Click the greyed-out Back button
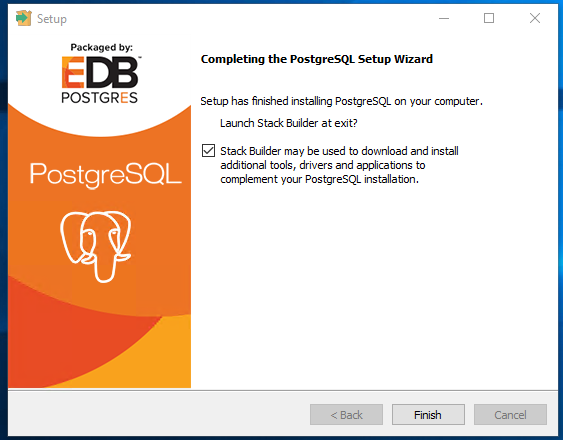Image resolution: width=563 pixels, height=440 pixels. 346,415
